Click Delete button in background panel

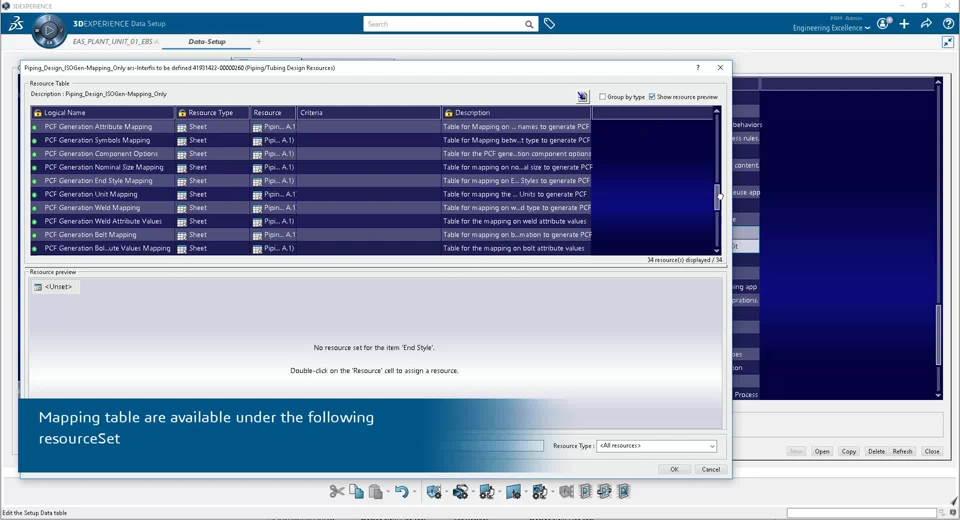pyautogui.click(x=876, y=451)
